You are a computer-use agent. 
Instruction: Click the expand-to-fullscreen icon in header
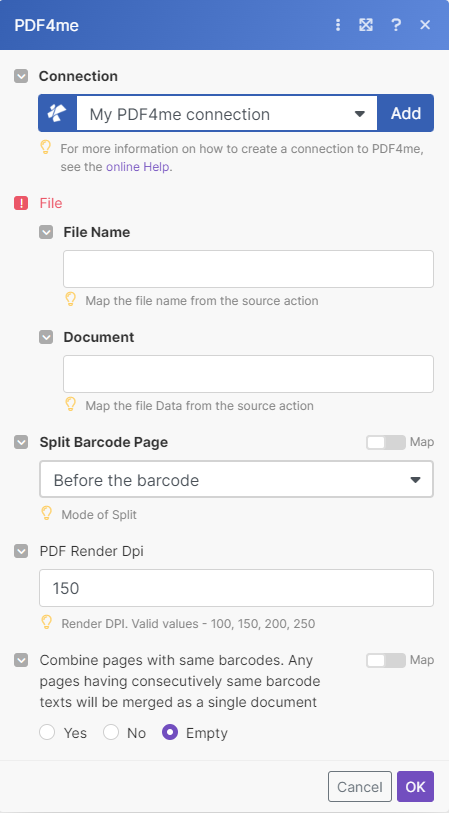click(366, 25)
